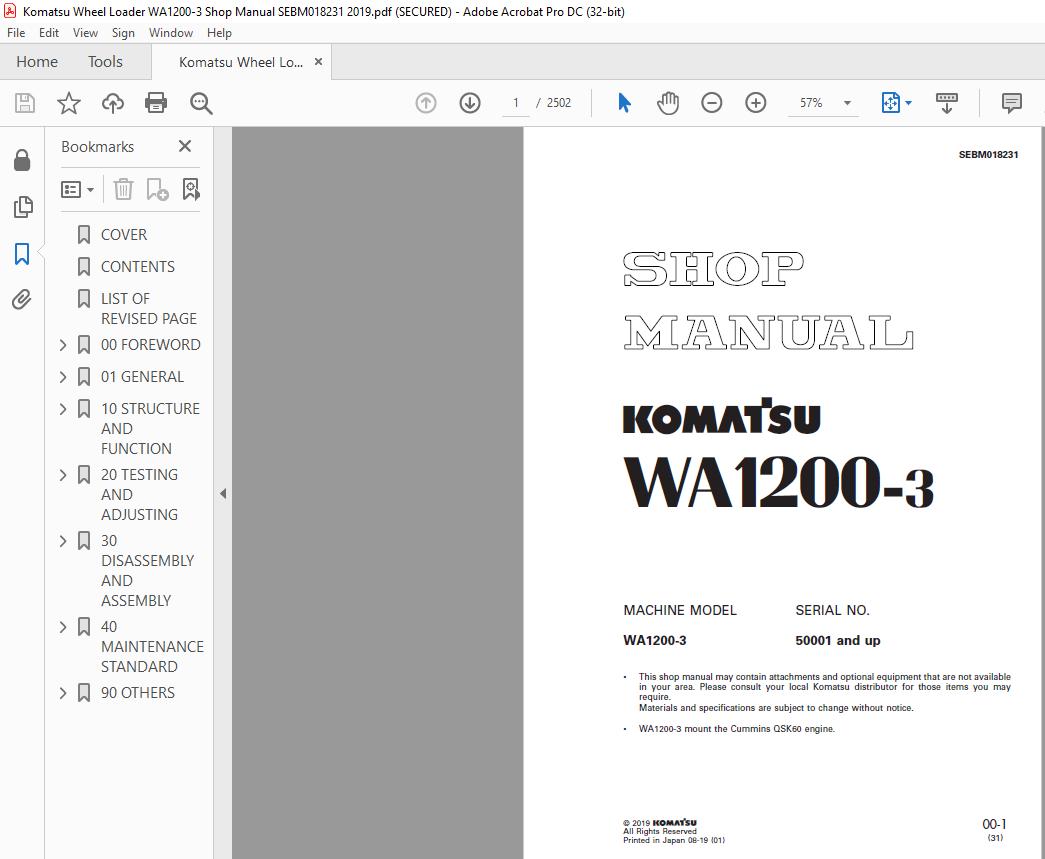Open the File menu
The height and width of the screenshot is (859, 1045).
click(16, 33)
